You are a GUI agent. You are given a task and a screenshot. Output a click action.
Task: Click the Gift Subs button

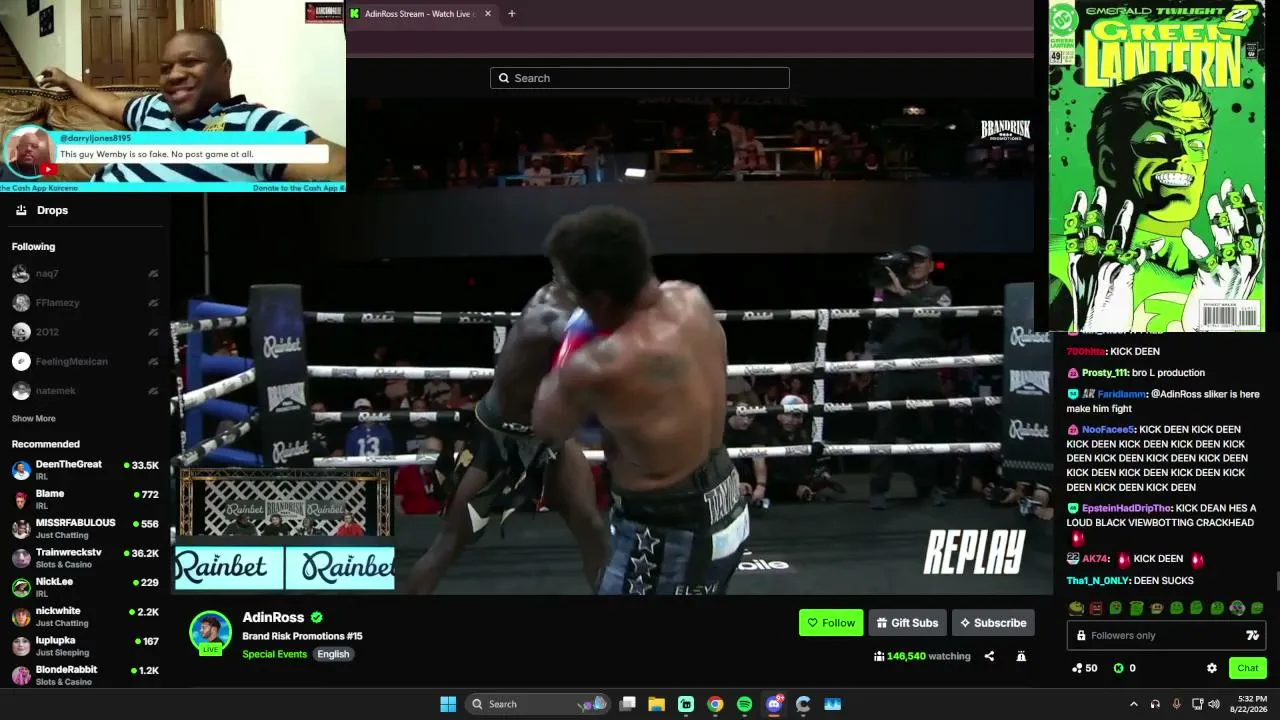click(907, 623)
